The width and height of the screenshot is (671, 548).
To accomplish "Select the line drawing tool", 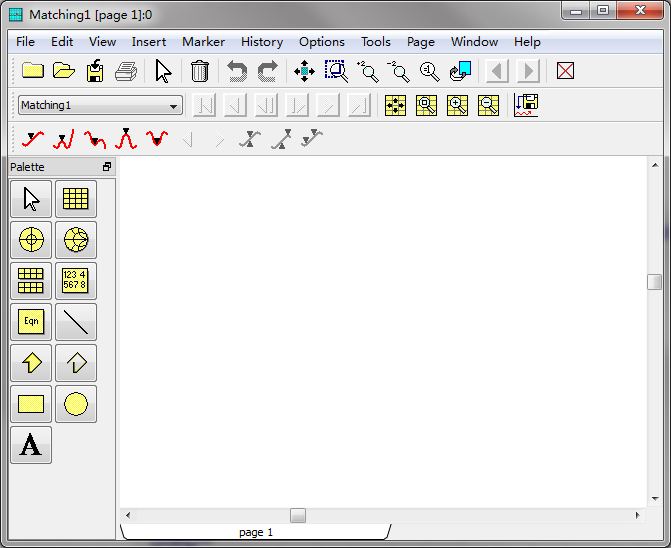I will 76,322.
